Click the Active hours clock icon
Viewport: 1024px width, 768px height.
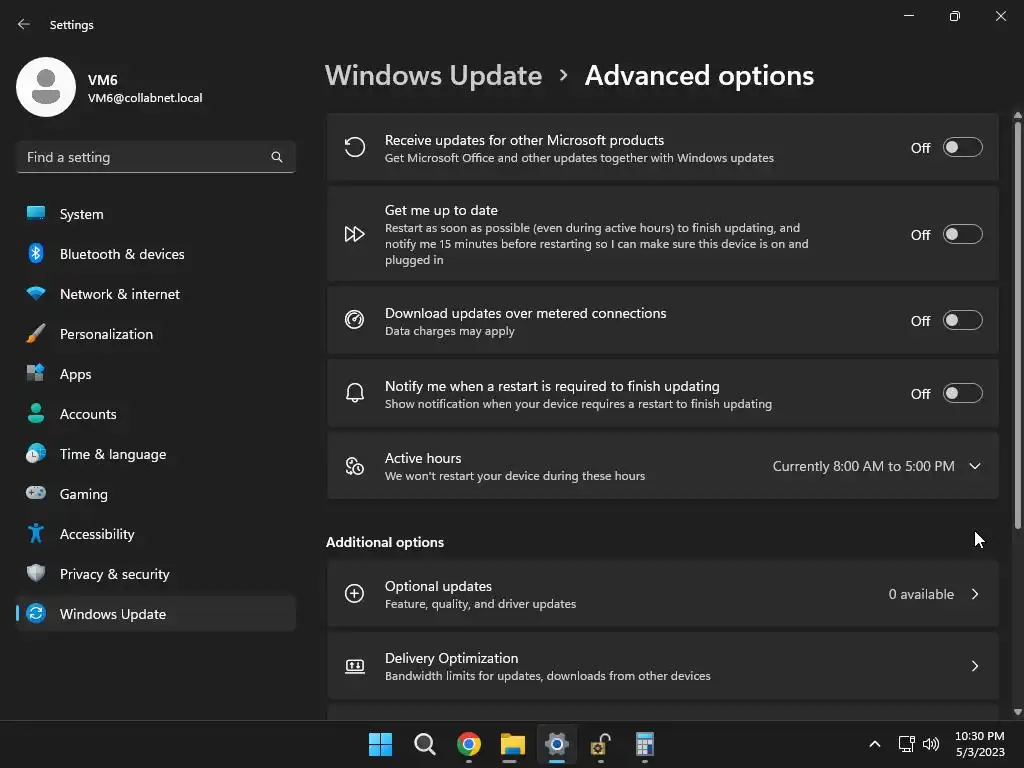pyautogui.click(x=355, y=466)
